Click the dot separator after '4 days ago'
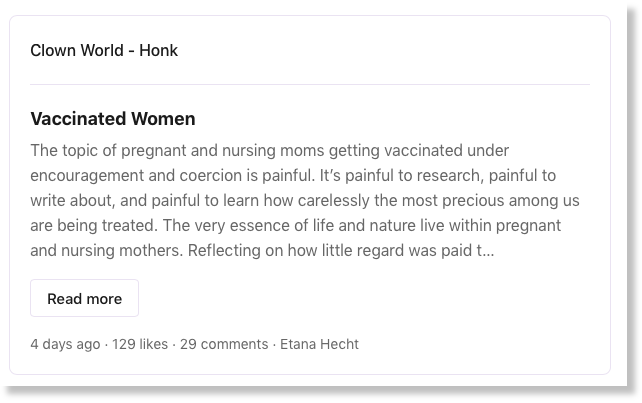 [106, 345]
